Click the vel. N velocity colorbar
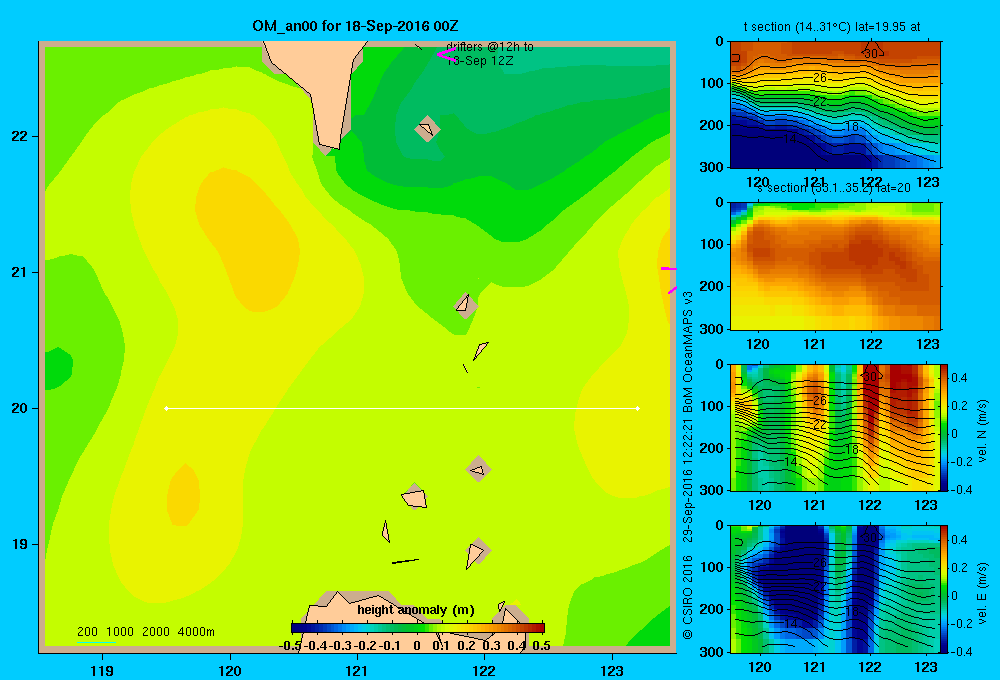 tap(944, 427)
